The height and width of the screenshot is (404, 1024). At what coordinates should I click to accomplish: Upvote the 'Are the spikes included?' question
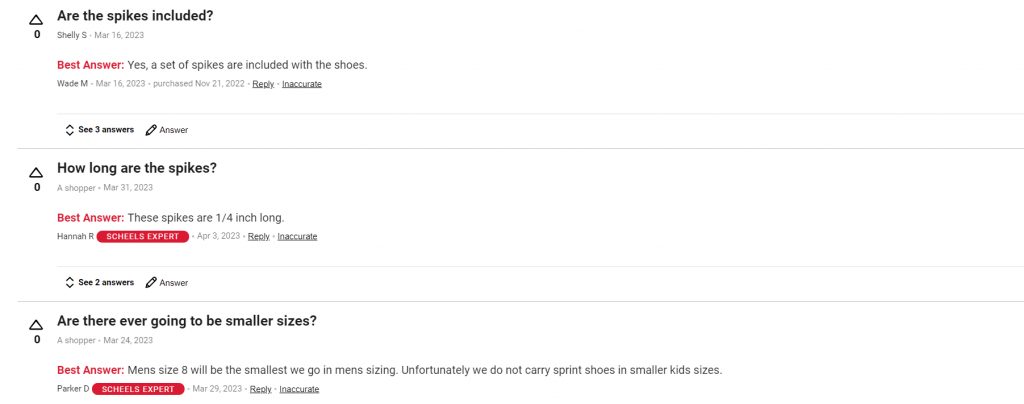[37, 20]
